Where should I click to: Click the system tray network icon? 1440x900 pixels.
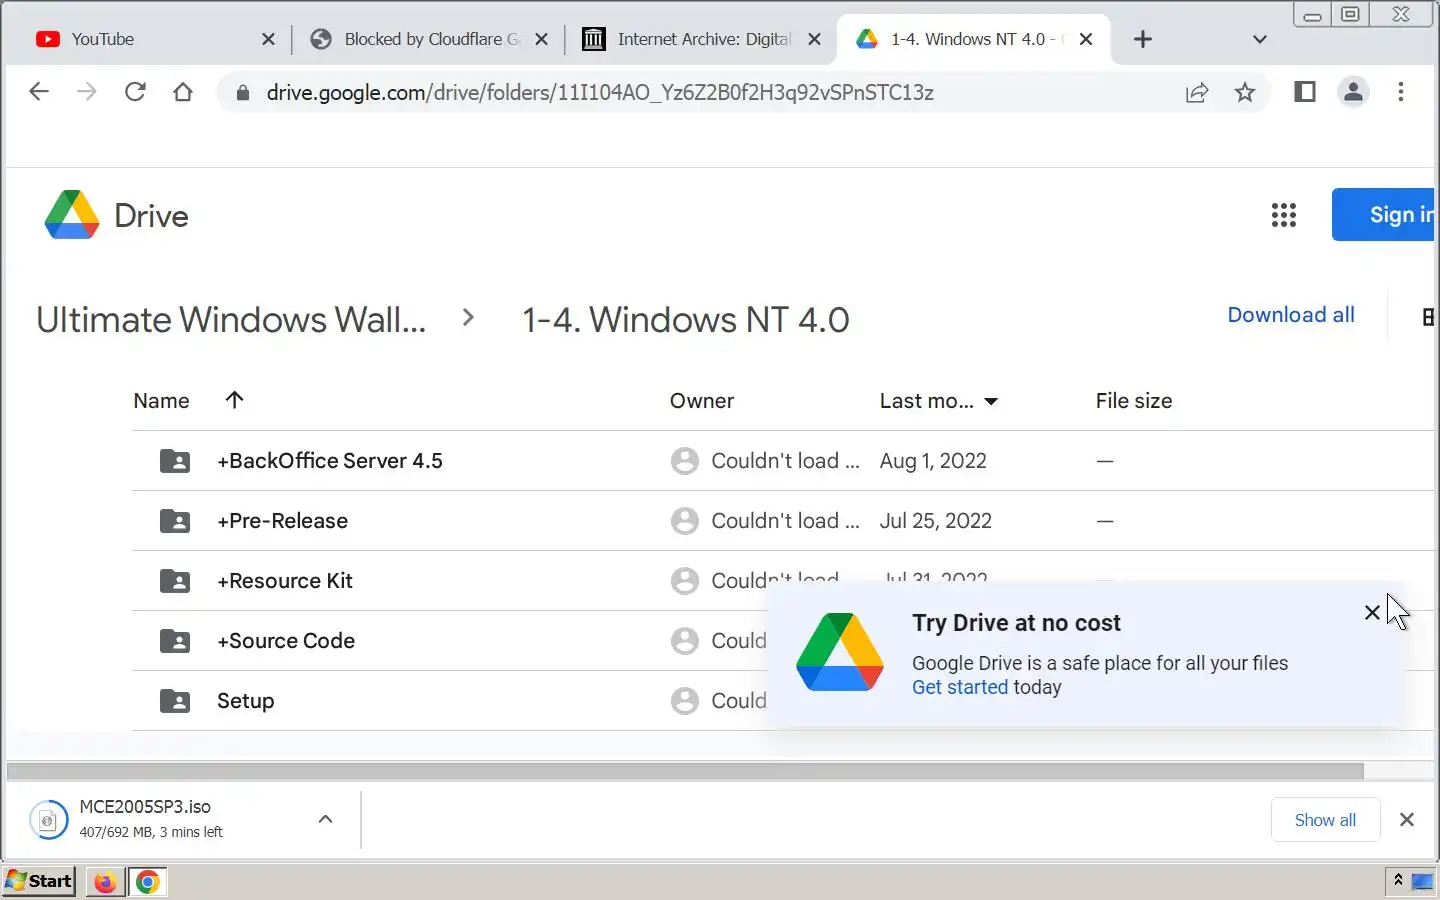click(1422, 881)
